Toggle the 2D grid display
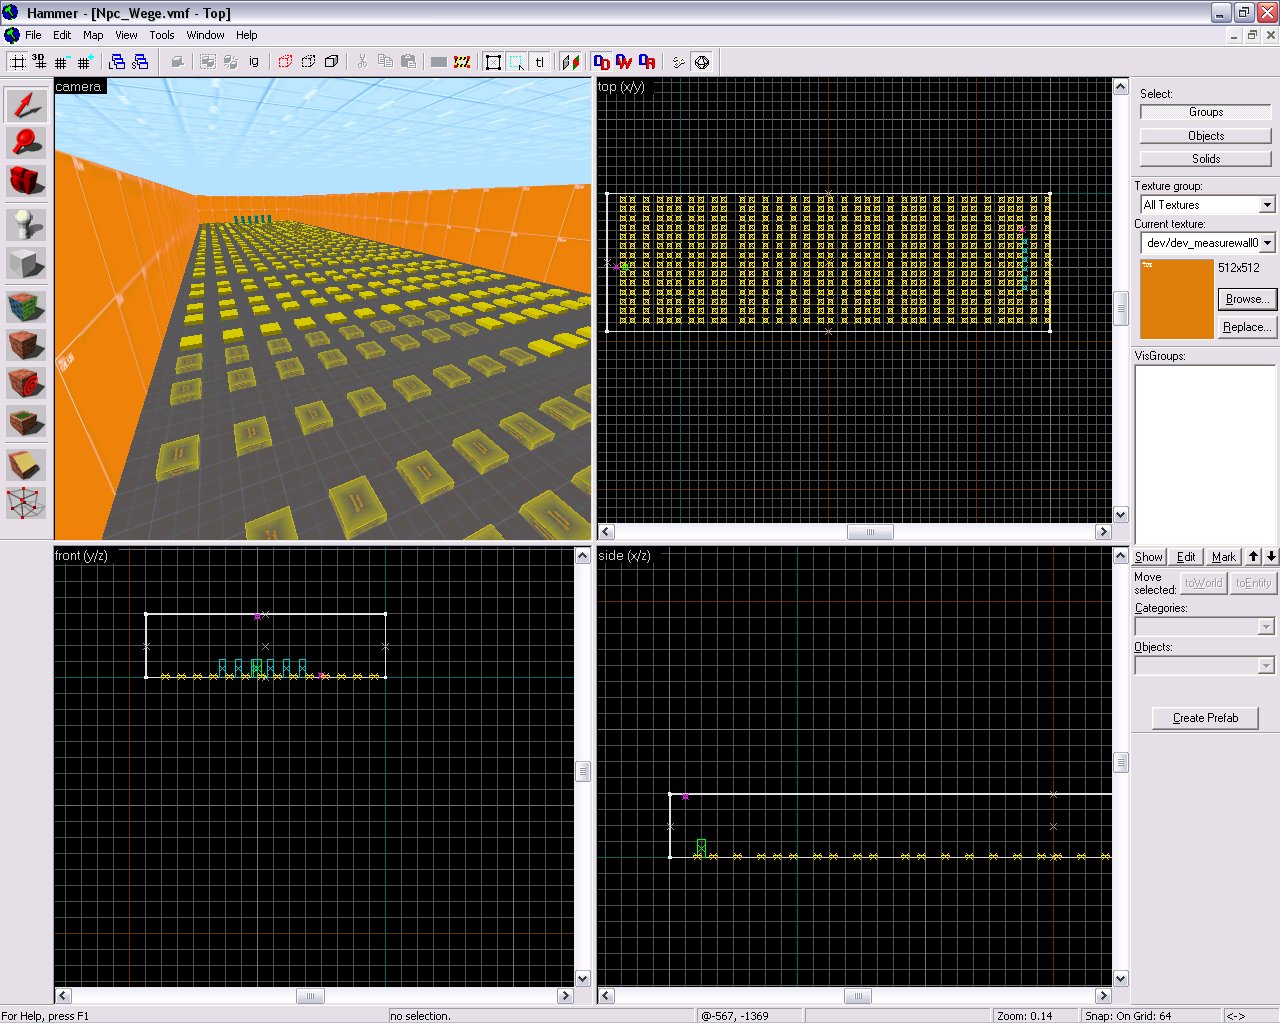The image size is (1280, 1024). coord(17,62)
